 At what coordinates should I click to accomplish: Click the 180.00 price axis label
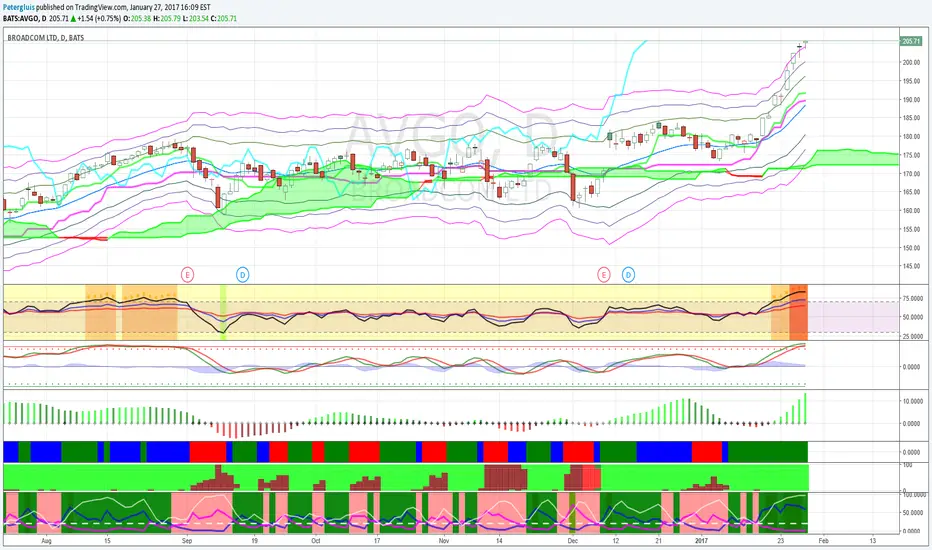[911, 137]
